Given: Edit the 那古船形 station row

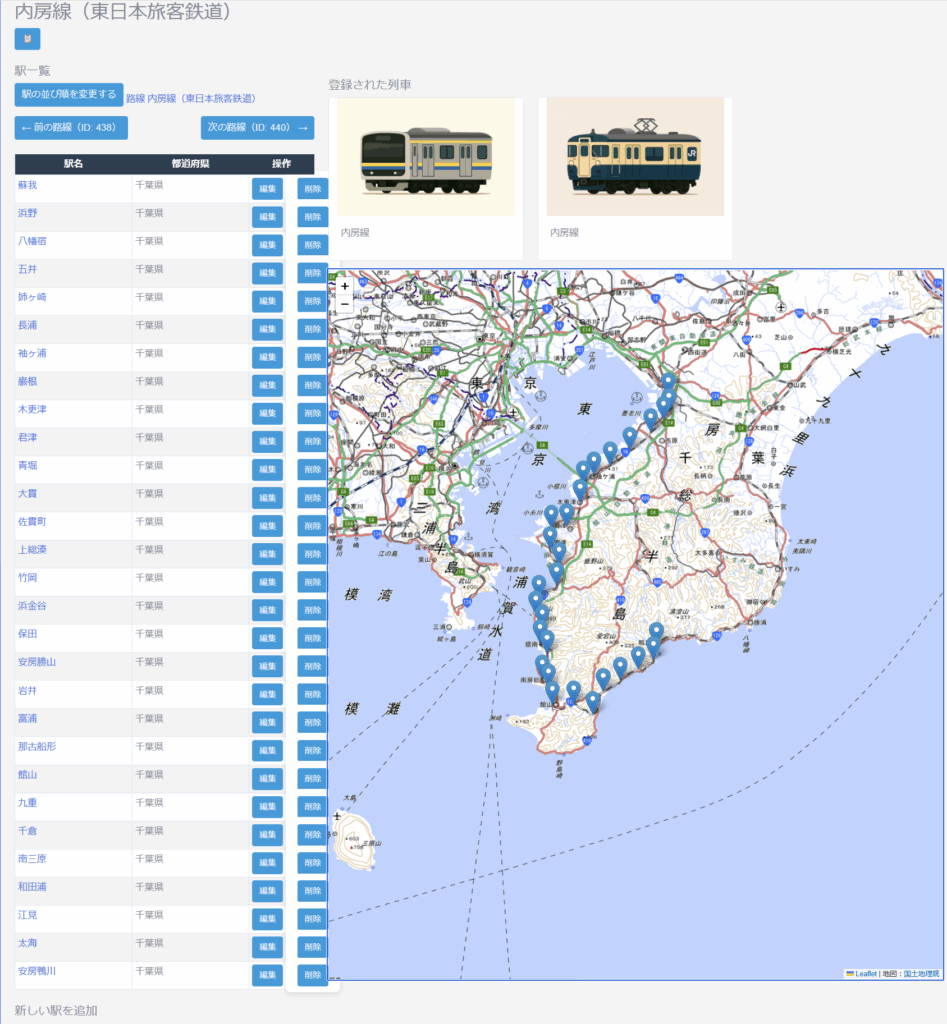Looking at the screenshot, I should 268,750.
